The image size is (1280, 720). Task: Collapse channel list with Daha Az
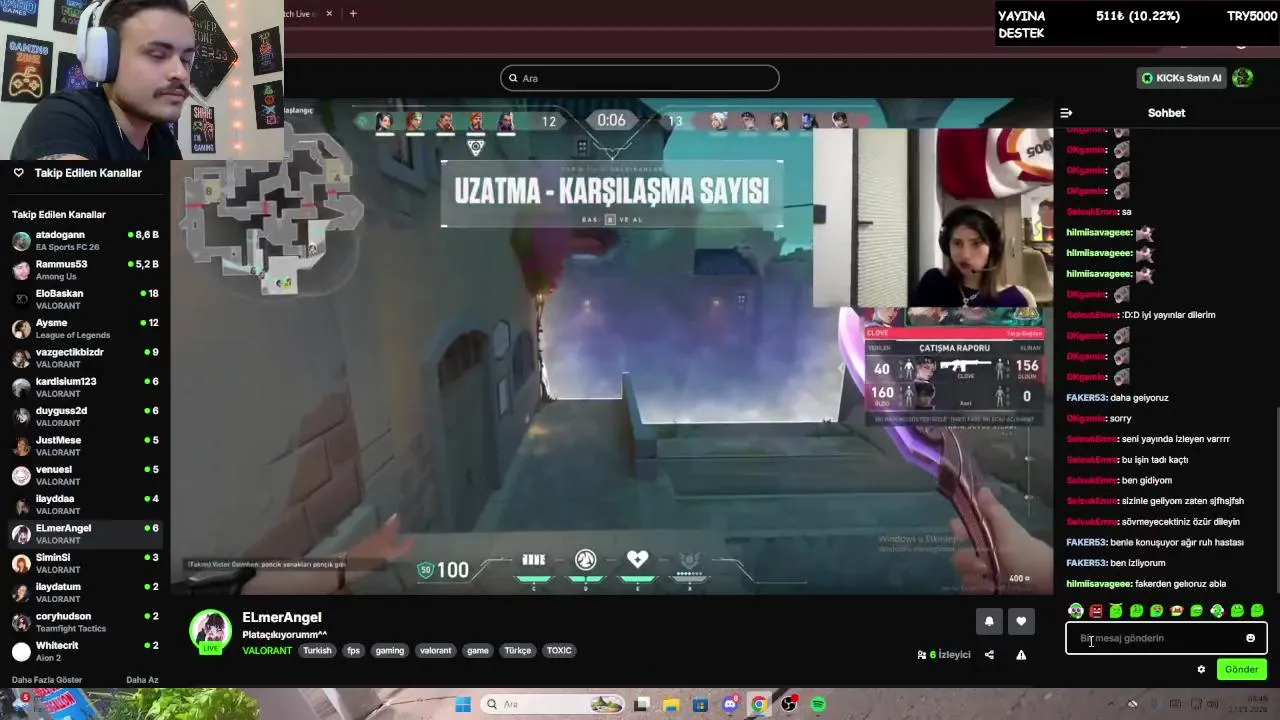click(x=142, y=680)
